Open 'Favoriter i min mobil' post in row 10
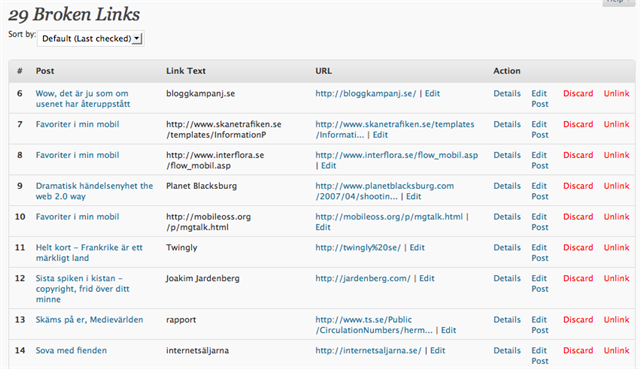The image size is (640, 369). click(77, 217)
